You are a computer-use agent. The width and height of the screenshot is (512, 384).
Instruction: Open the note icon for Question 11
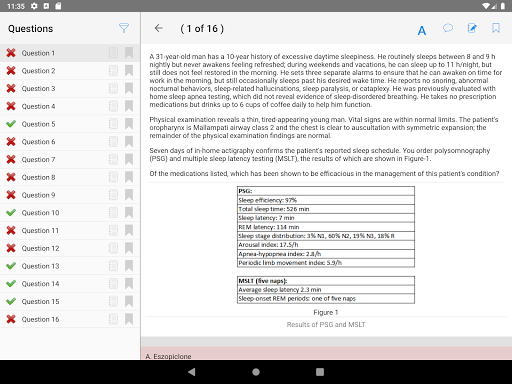113,230
